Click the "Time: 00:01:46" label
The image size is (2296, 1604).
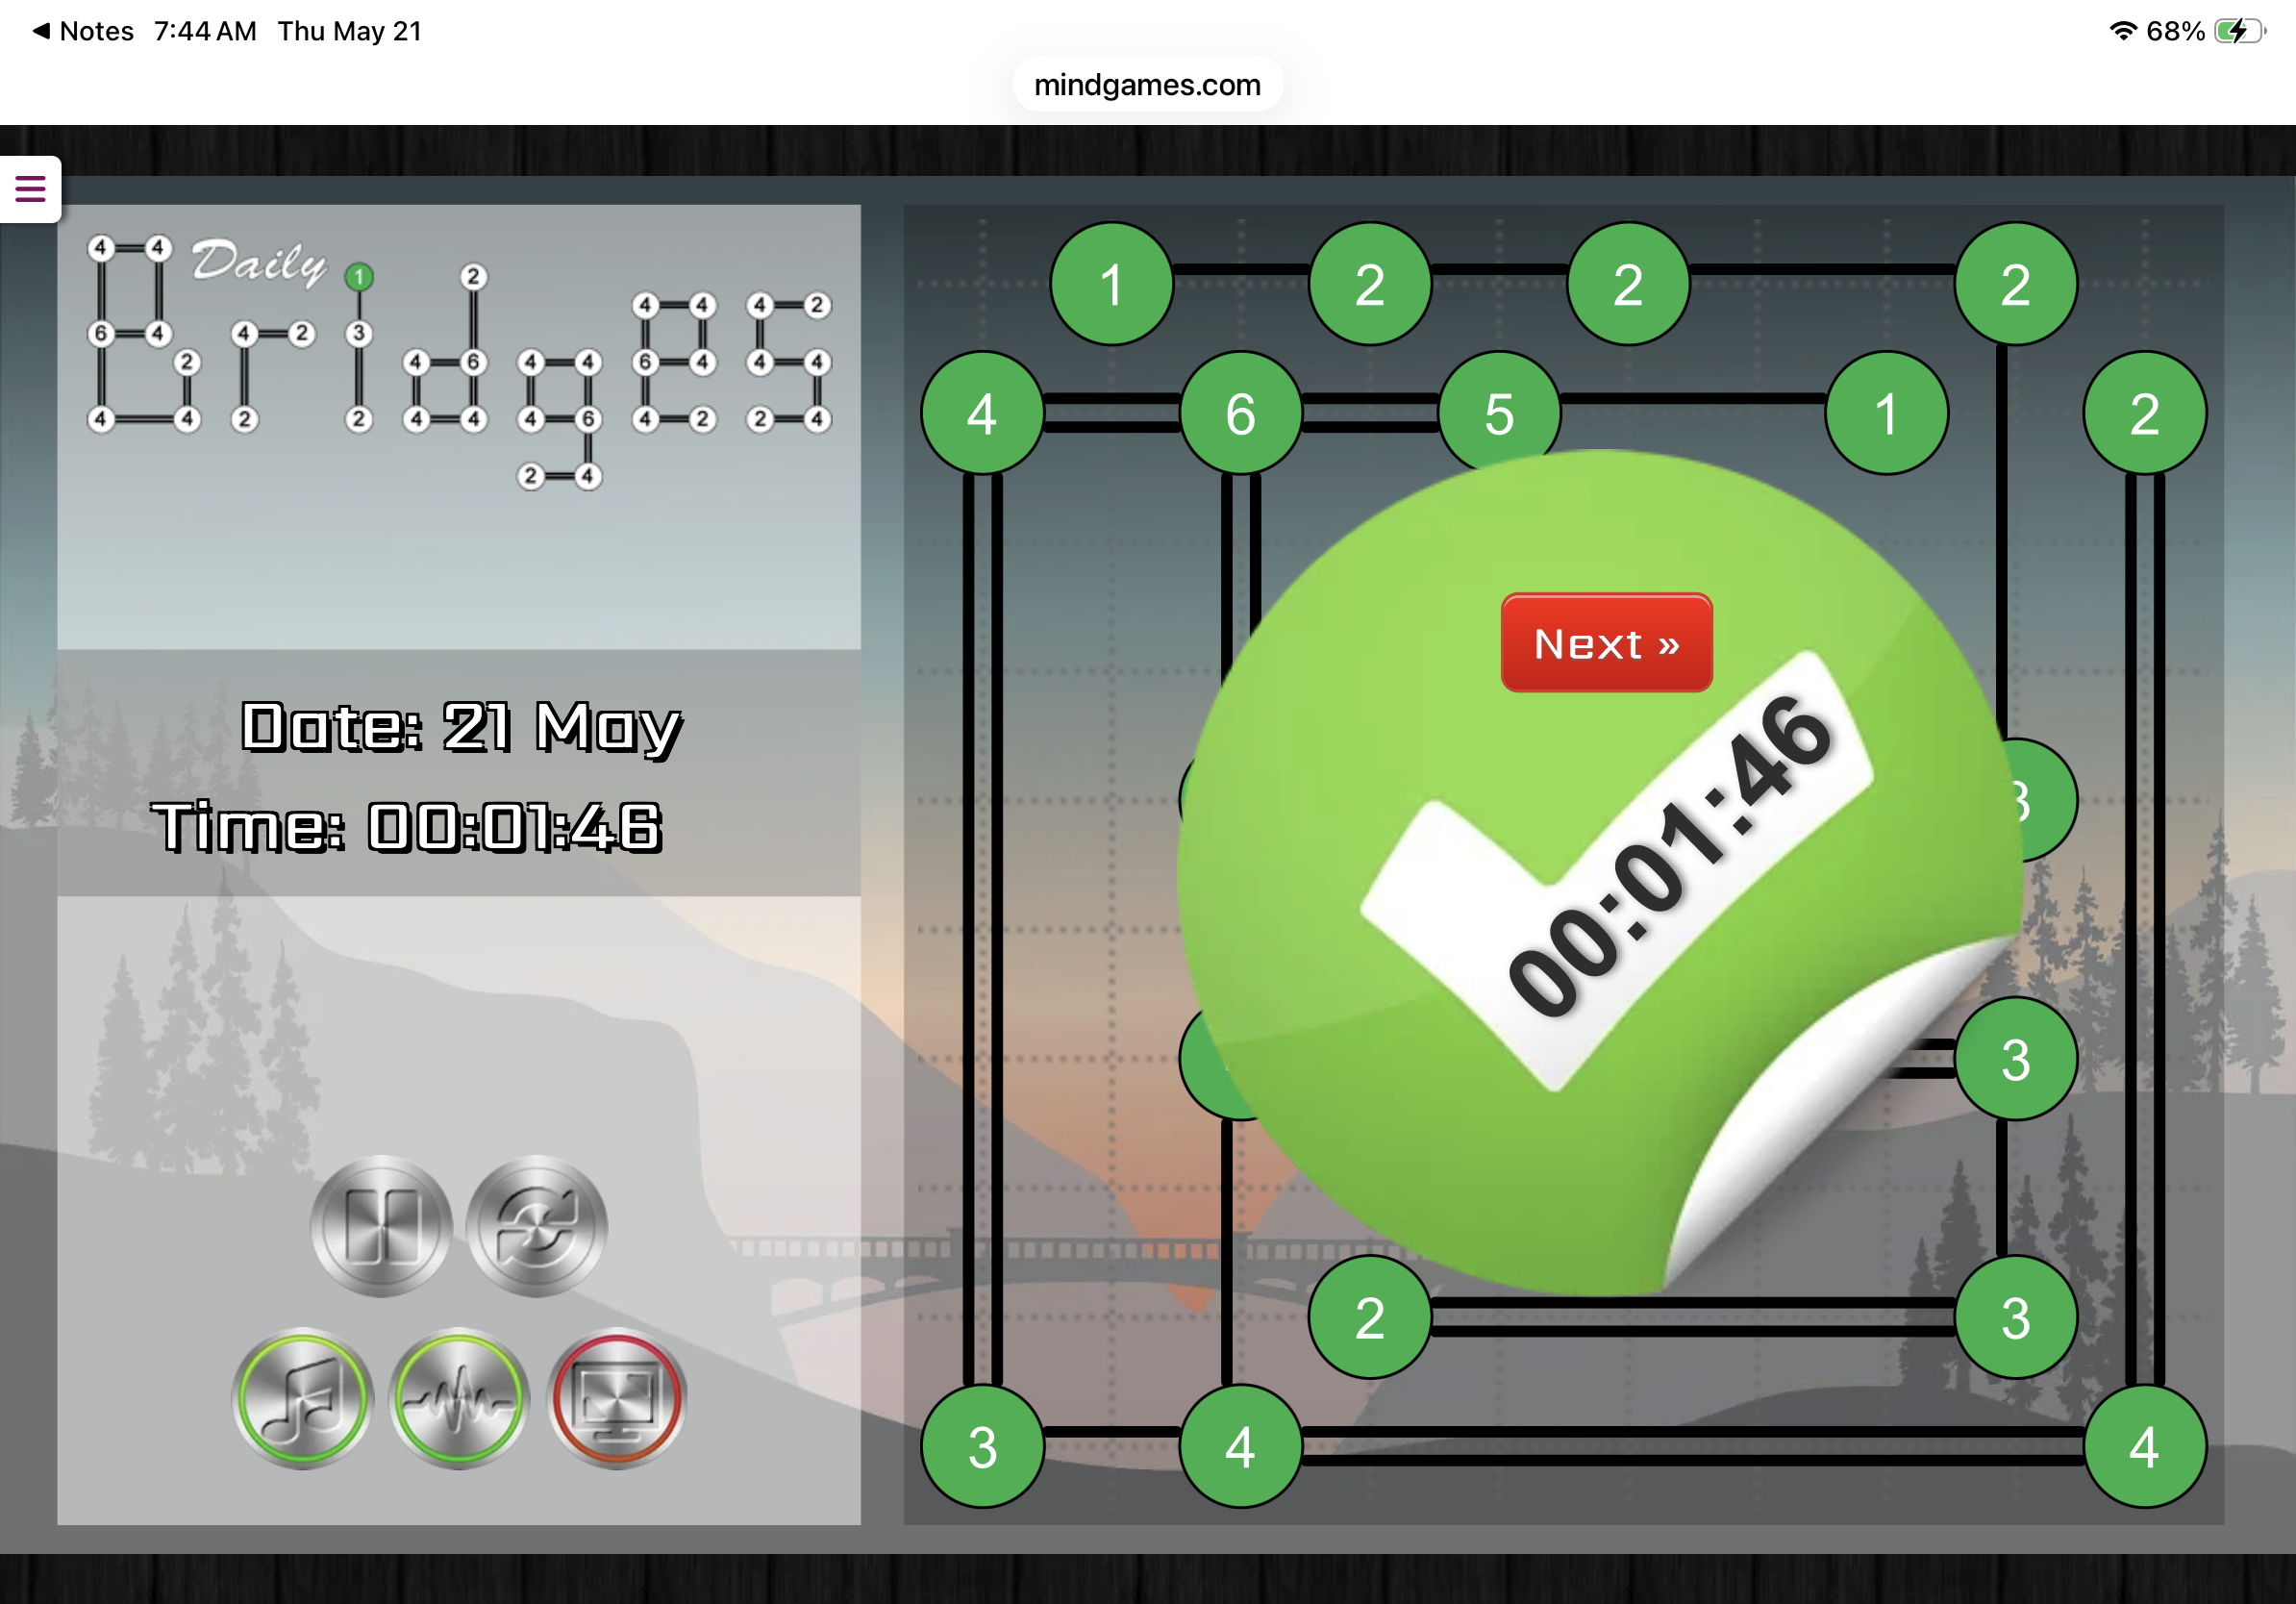[407, 827]
